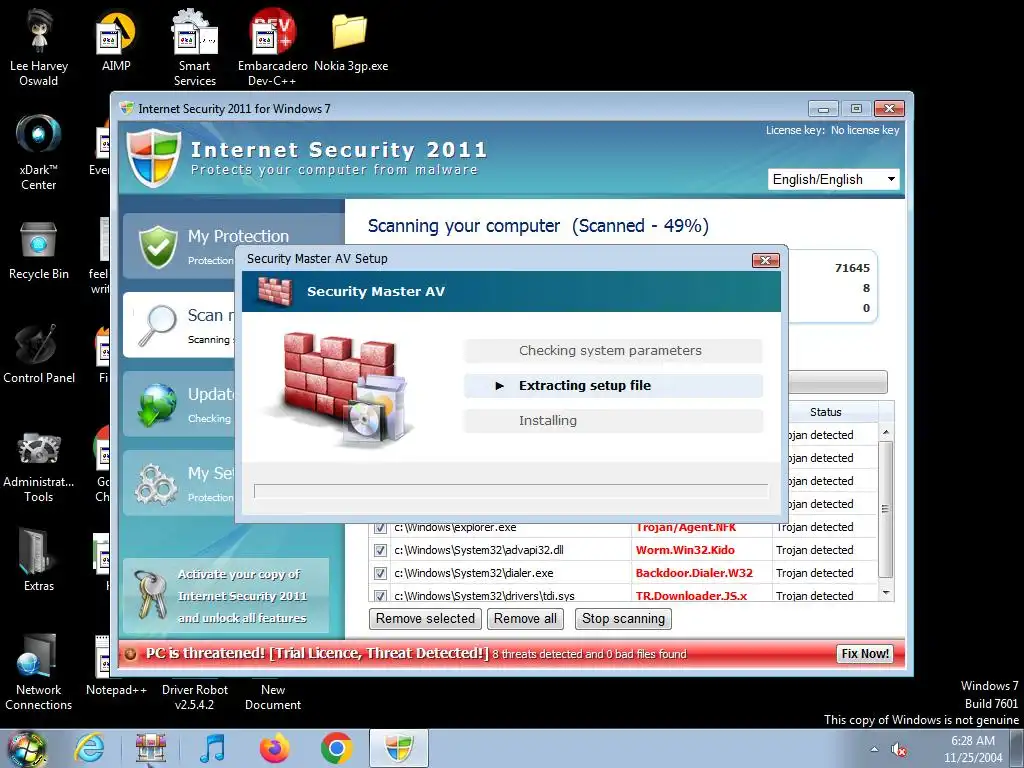Viewport: 1024px width, 768px height.
Task: Click scroll-up arrow of threat list
Action: (886, 432)
